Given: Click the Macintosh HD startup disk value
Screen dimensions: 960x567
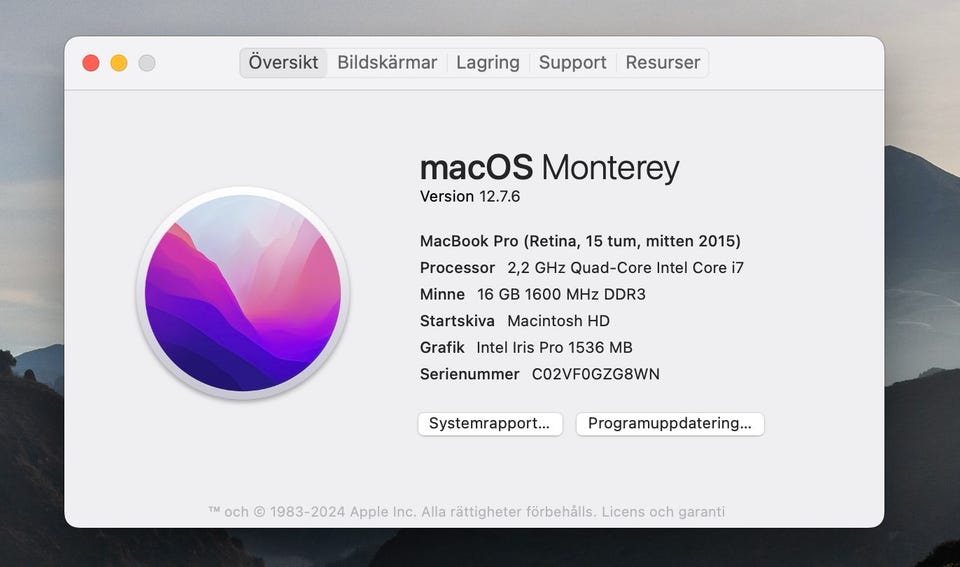Looking at the screenshot, I should coord(558,321).
